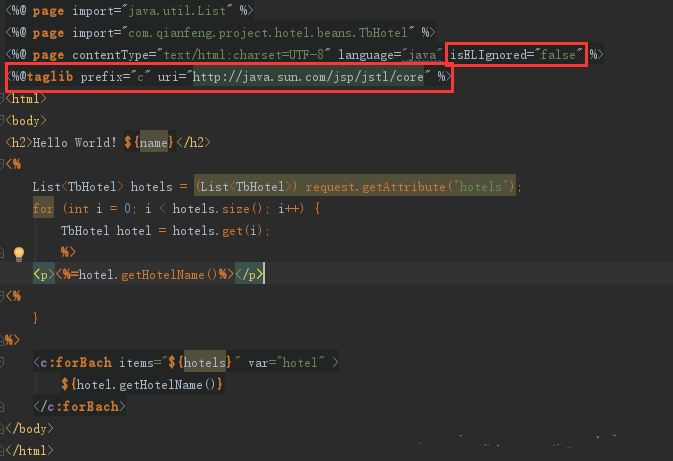This screenshot has width=673, height=461.
Task: Click the var="hotel" attribute
Action: (286, 363)
